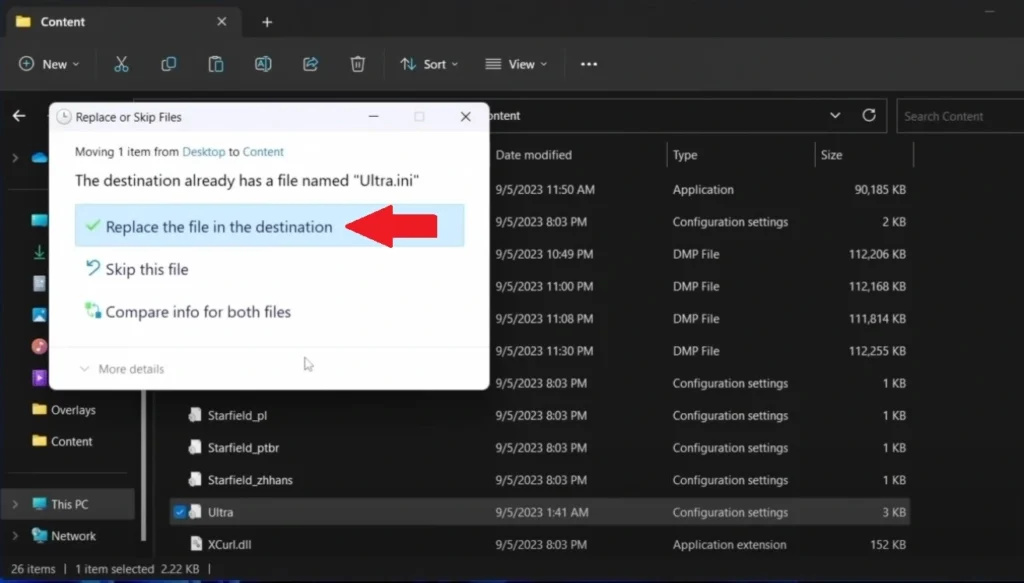Viewport: 1024px width, 583px height.
Task: Click the Music icon in sidebar
Action: (39, 346)
